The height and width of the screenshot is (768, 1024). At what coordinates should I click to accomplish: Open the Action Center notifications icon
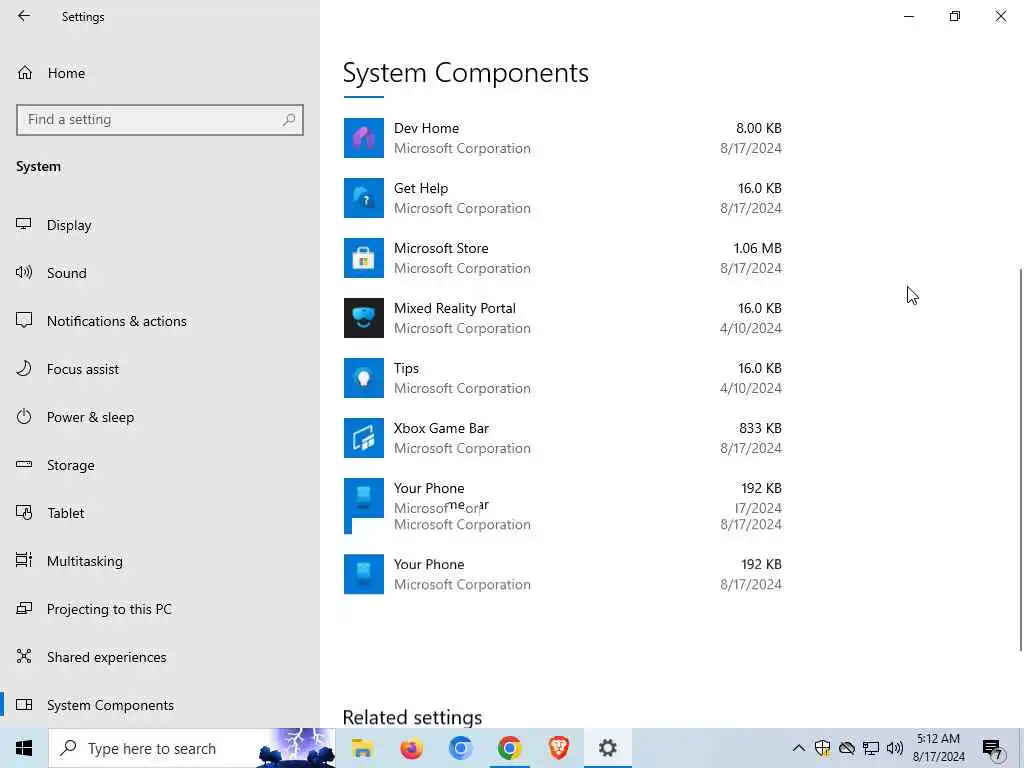[x=992, y=748]
